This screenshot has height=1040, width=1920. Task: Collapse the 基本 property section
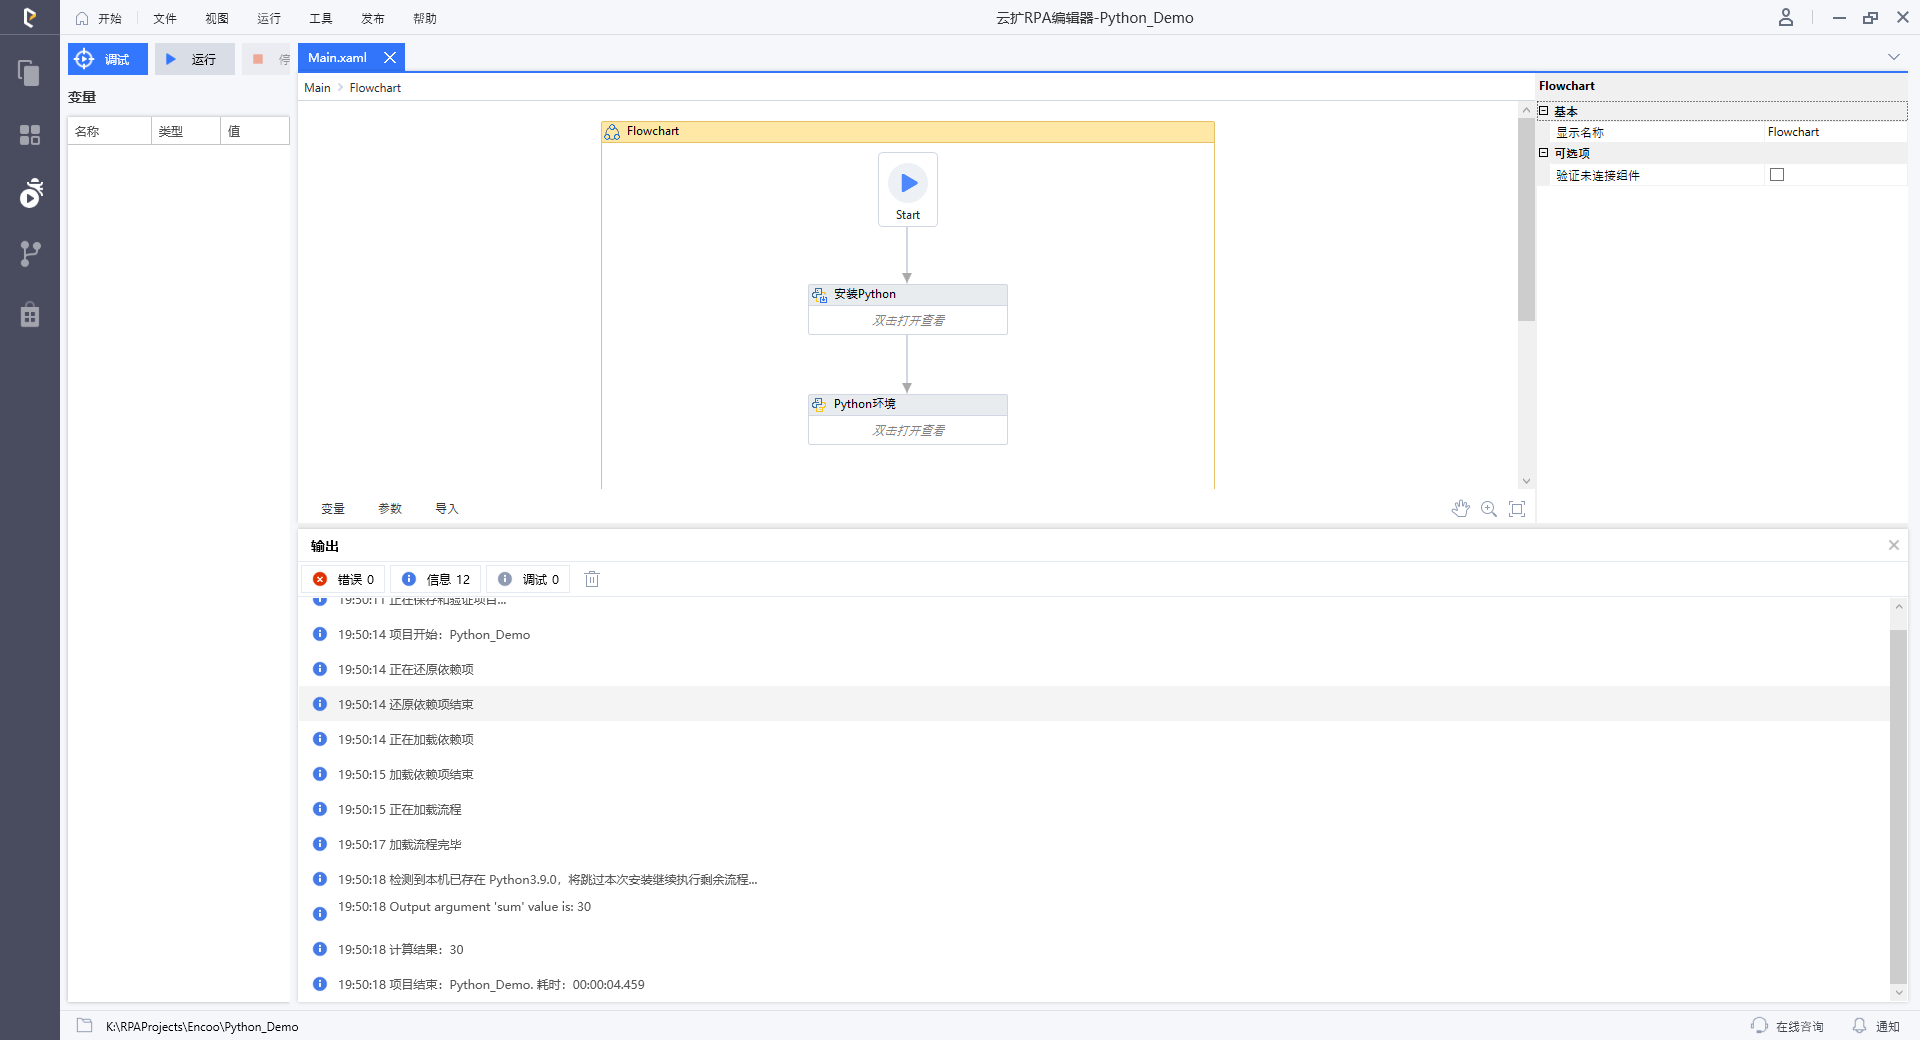coord(1544,111)
